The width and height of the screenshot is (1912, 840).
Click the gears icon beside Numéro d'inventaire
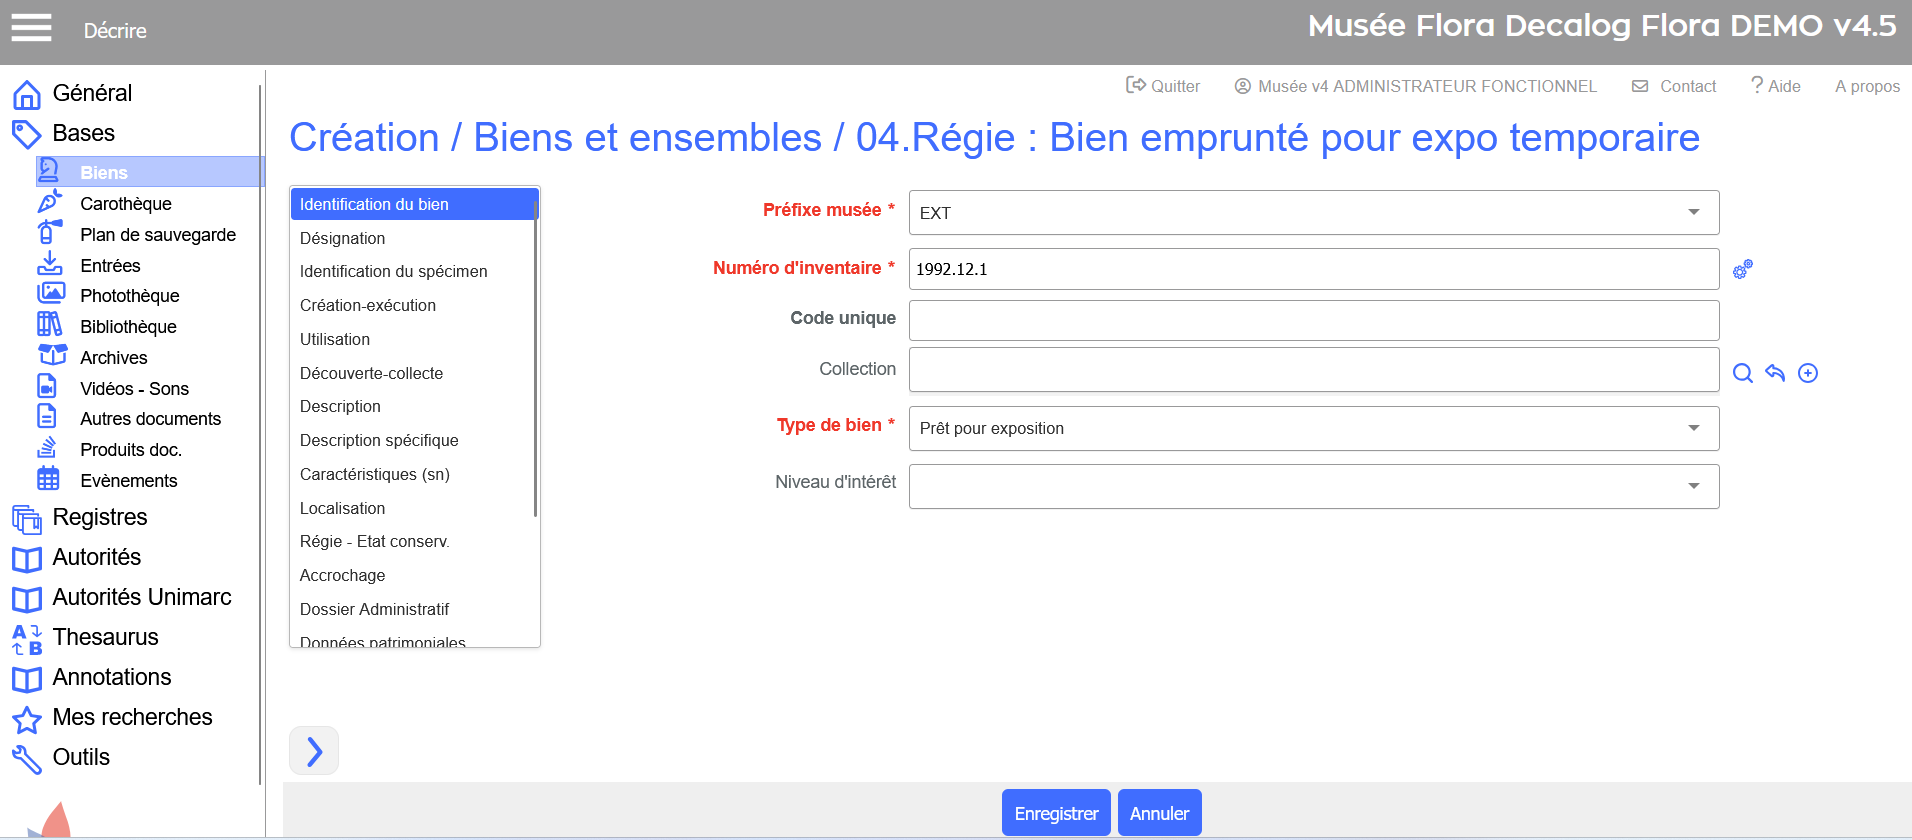click(x=1743, y=269)
